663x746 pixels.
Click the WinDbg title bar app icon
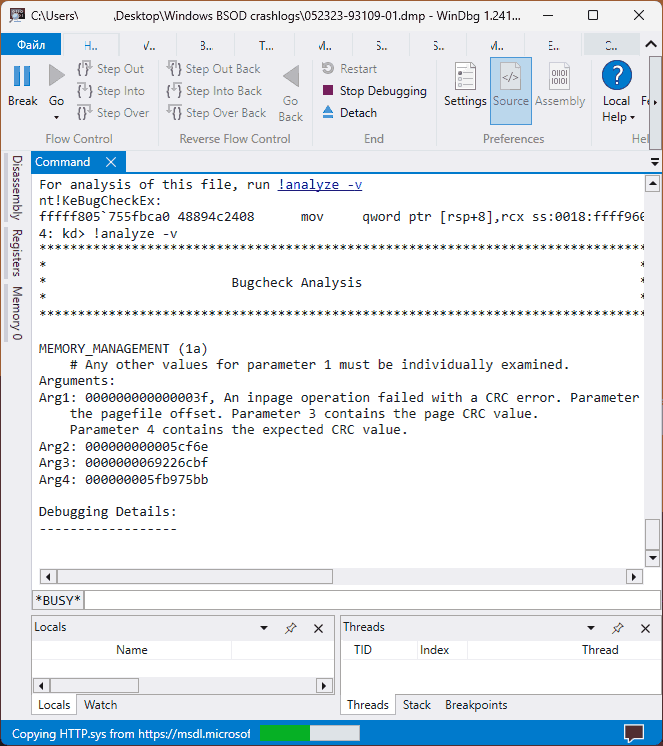pyautogui.click(x=17, y=15)
